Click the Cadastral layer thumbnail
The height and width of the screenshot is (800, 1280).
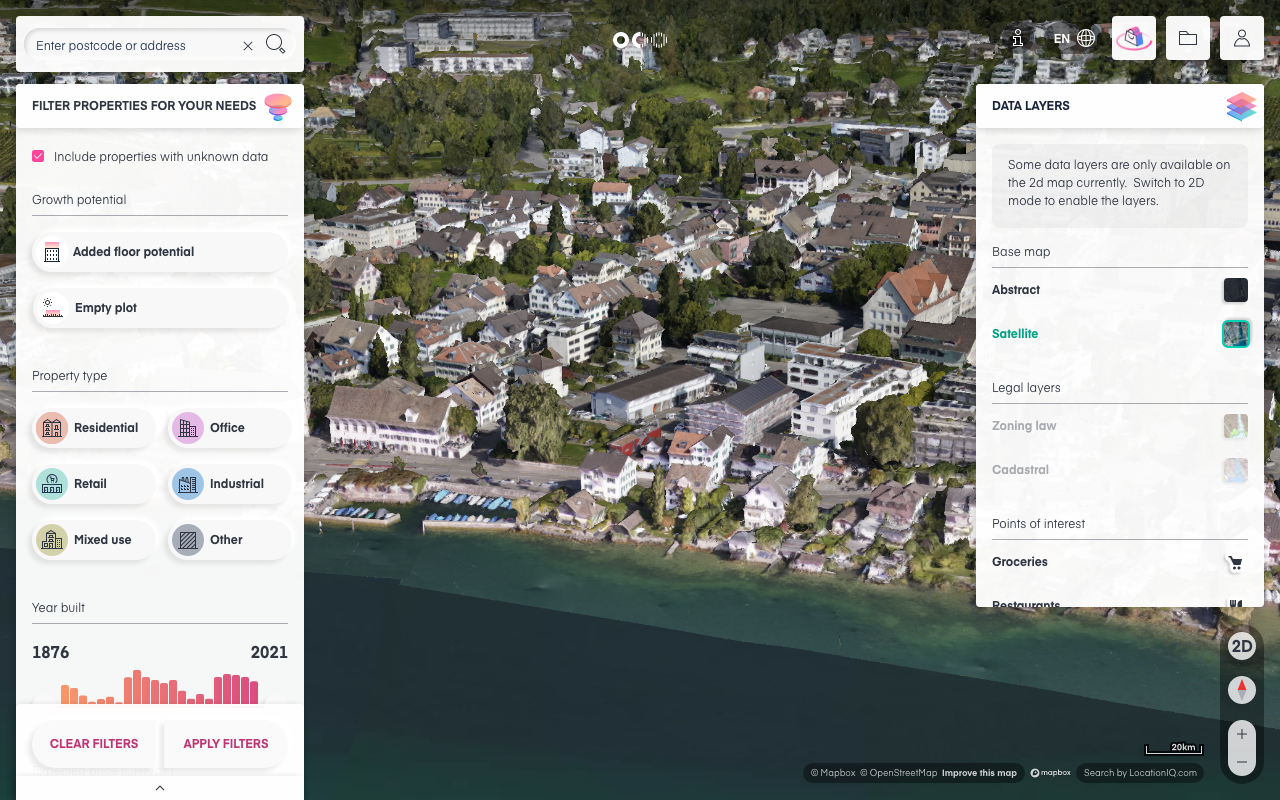[x=1236, y=470]
